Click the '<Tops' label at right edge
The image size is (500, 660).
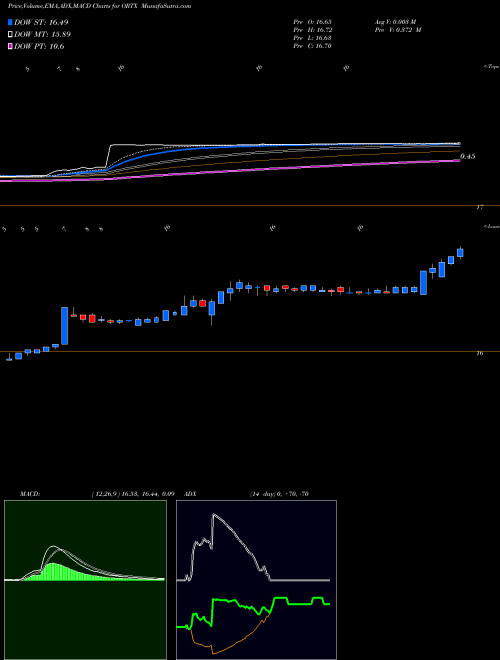492,67
